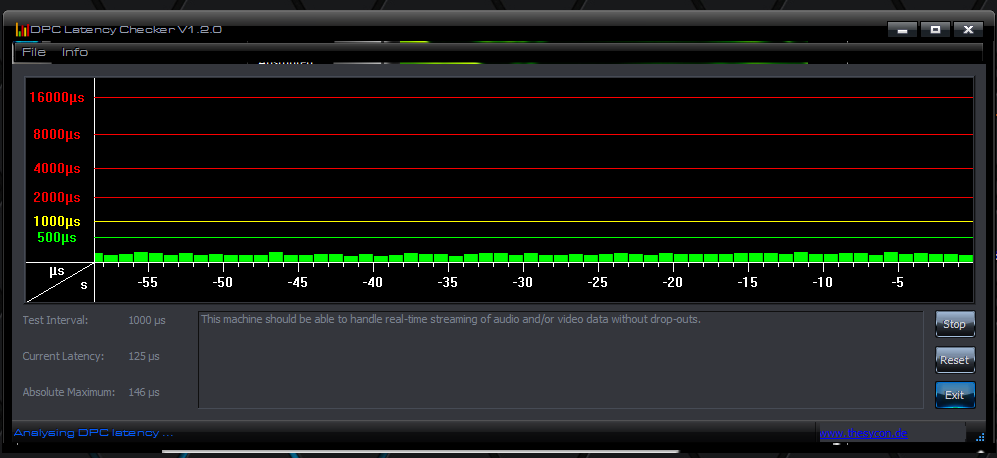The height and width of the screenshot is (458, 997).
Task: Open the www.thesycon.de link
Action: [x=861, y=434]
